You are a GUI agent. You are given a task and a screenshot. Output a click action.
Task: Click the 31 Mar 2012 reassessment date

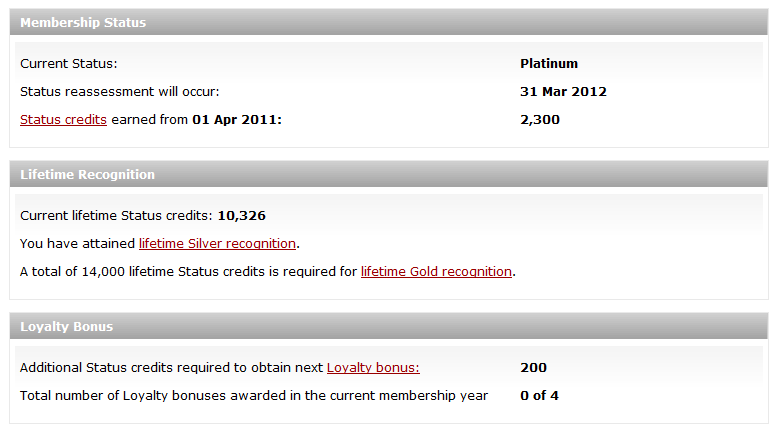pos(563,92)
